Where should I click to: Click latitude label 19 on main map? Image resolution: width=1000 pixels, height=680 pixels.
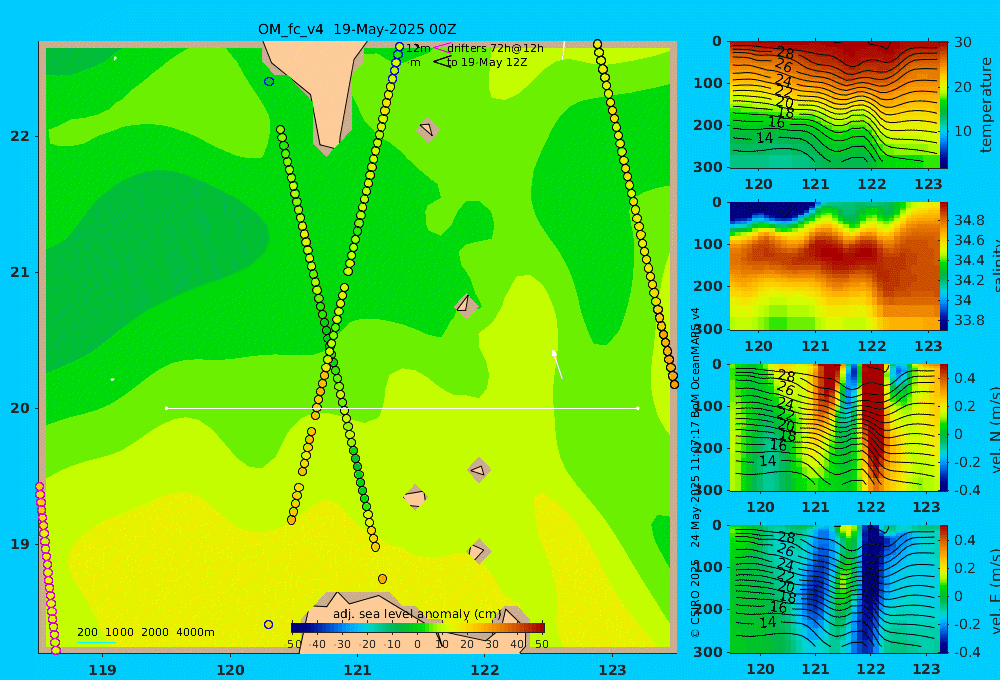20,544
